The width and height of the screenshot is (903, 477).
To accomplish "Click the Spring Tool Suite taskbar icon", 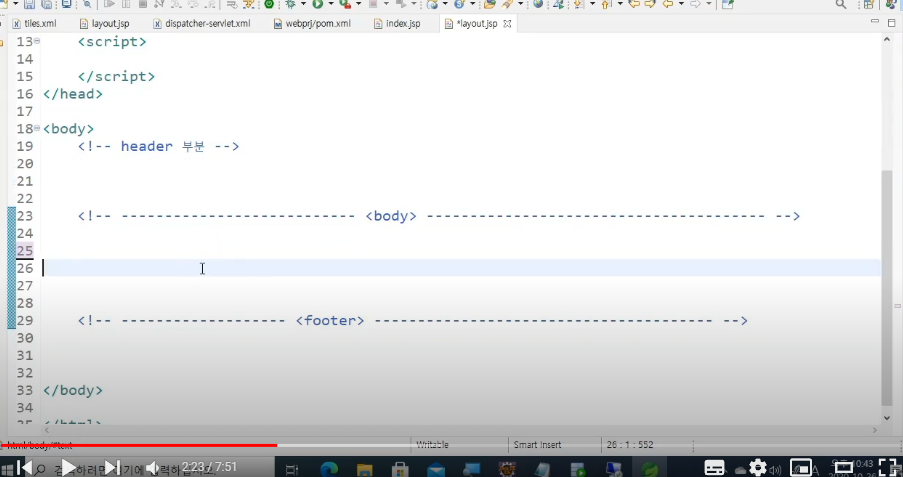I will (650, 469).
